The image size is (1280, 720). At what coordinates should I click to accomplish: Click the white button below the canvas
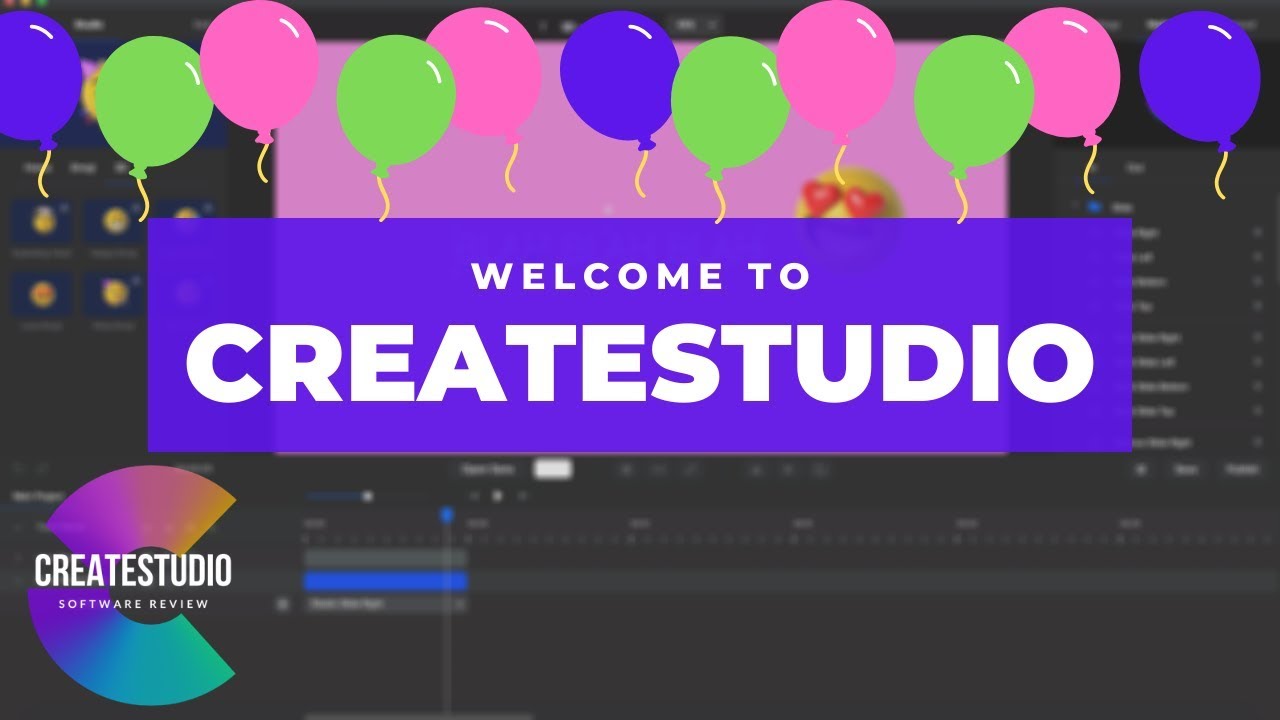[553, 468]
